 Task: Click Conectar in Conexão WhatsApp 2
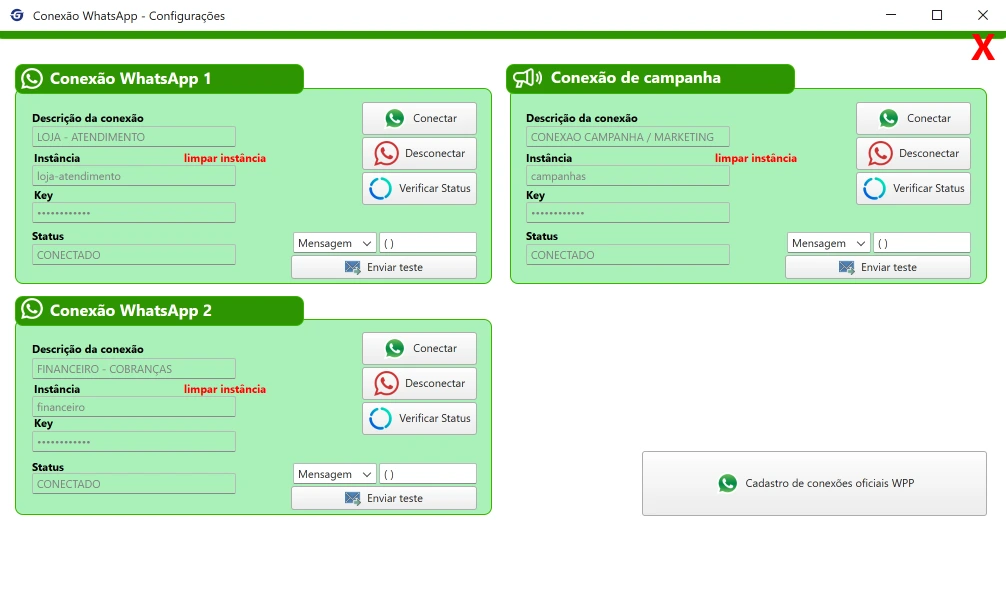(x=420, y=348)
